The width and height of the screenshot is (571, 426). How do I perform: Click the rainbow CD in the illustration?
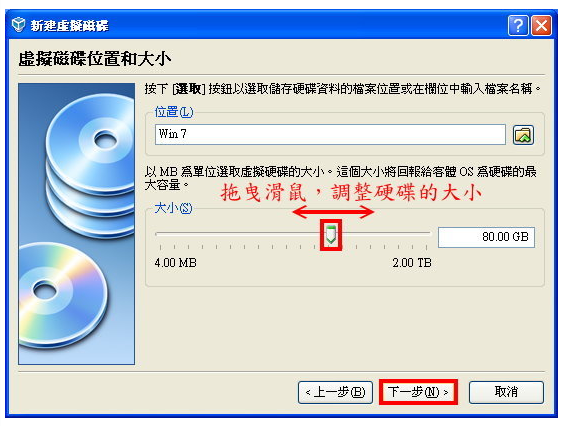(x=62, y=295)
